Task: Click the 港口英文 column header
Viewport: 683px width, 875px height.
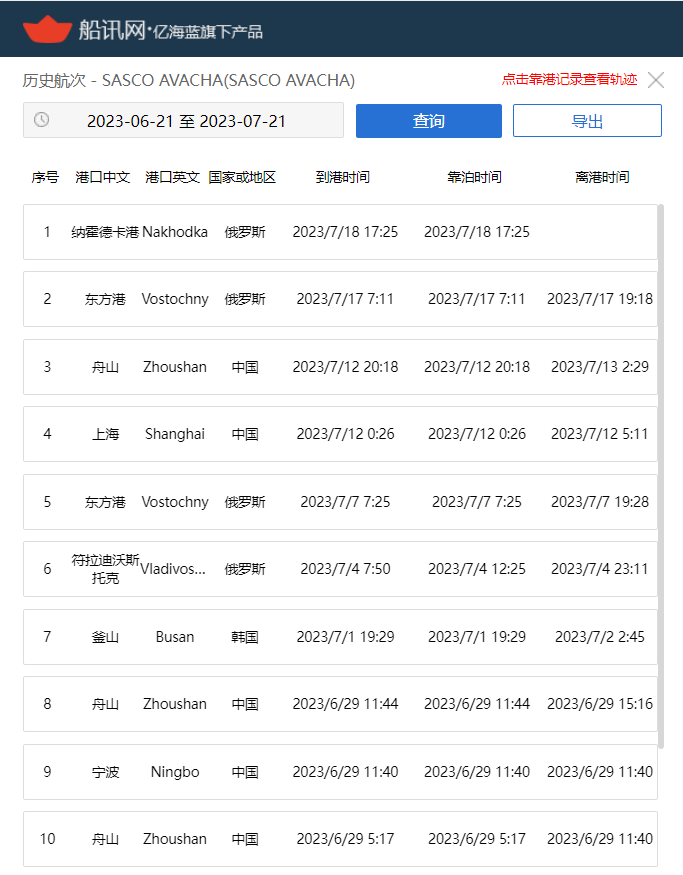Action: 172,177
